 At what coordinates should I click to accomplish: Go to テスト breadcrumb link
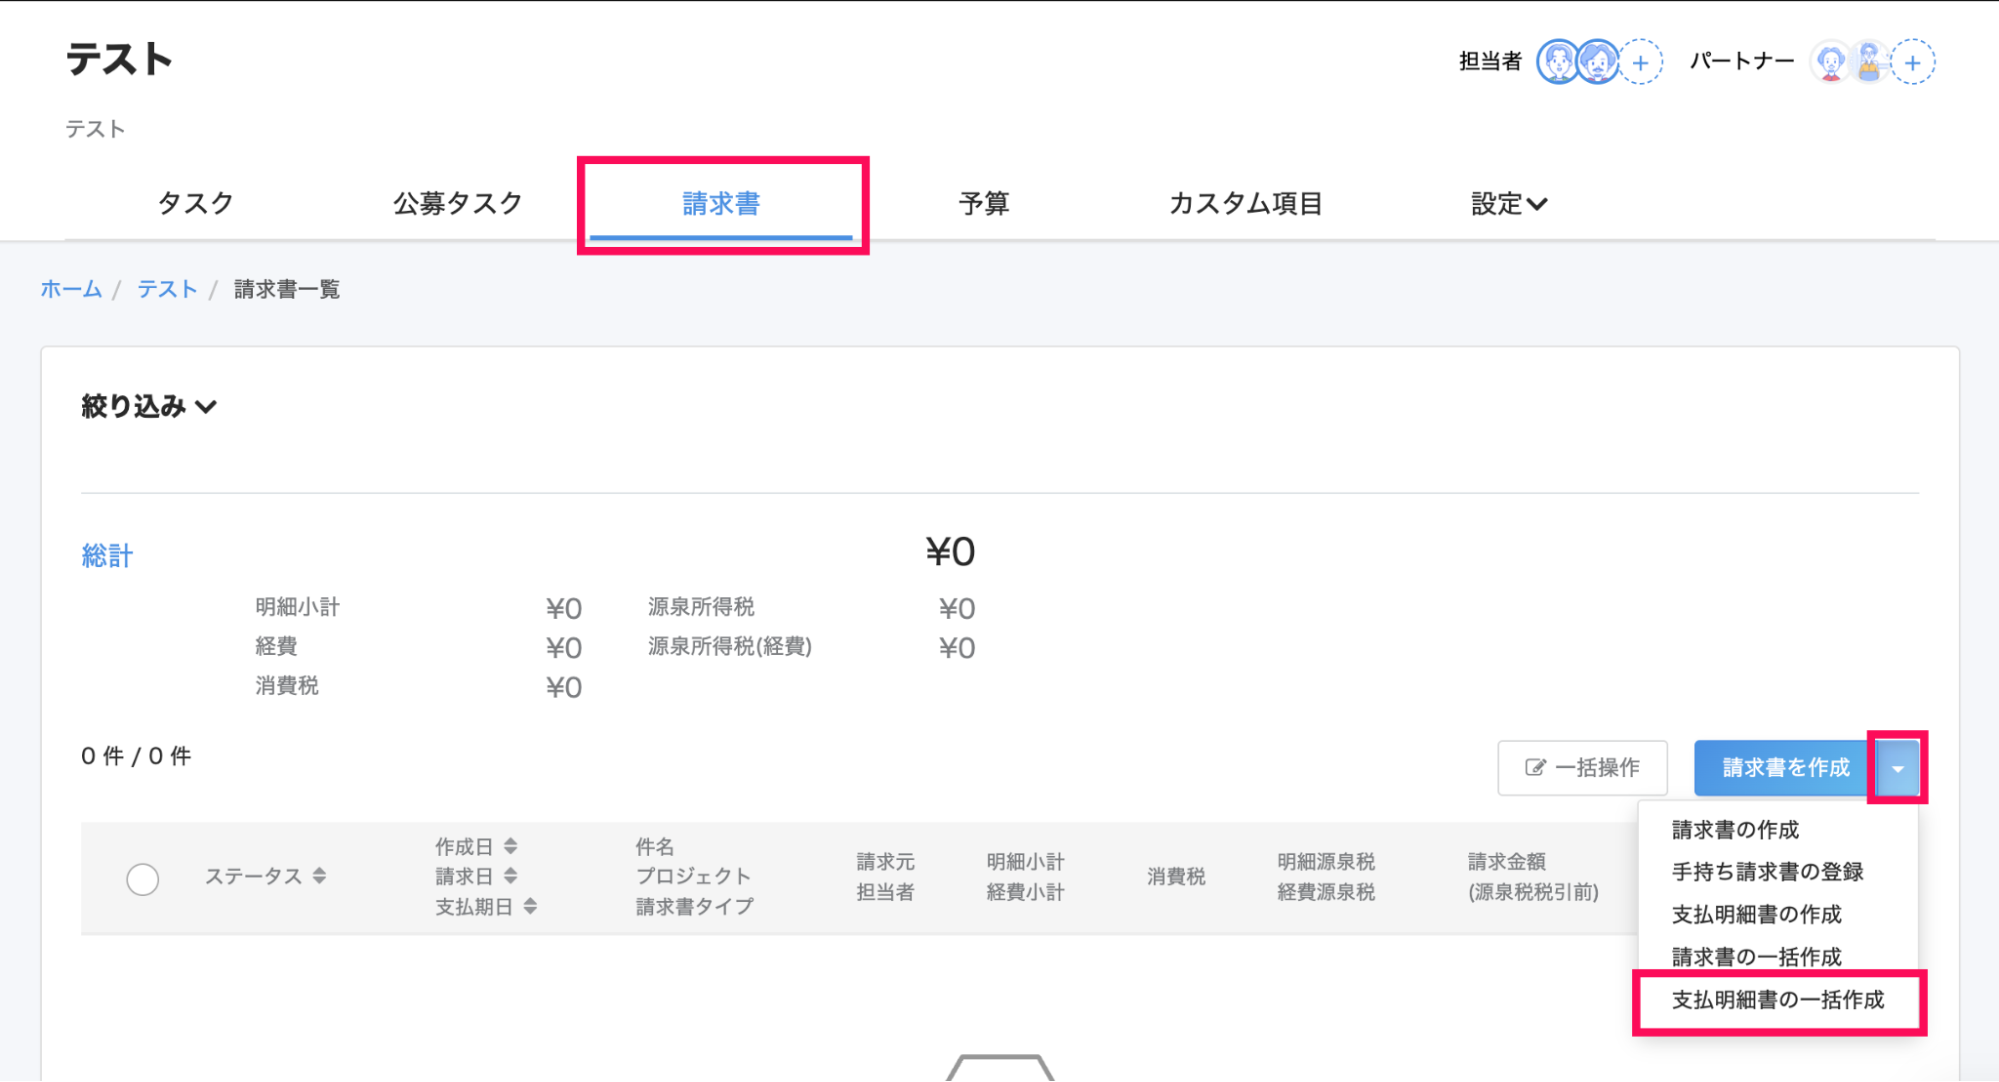[x=167, y=290]
